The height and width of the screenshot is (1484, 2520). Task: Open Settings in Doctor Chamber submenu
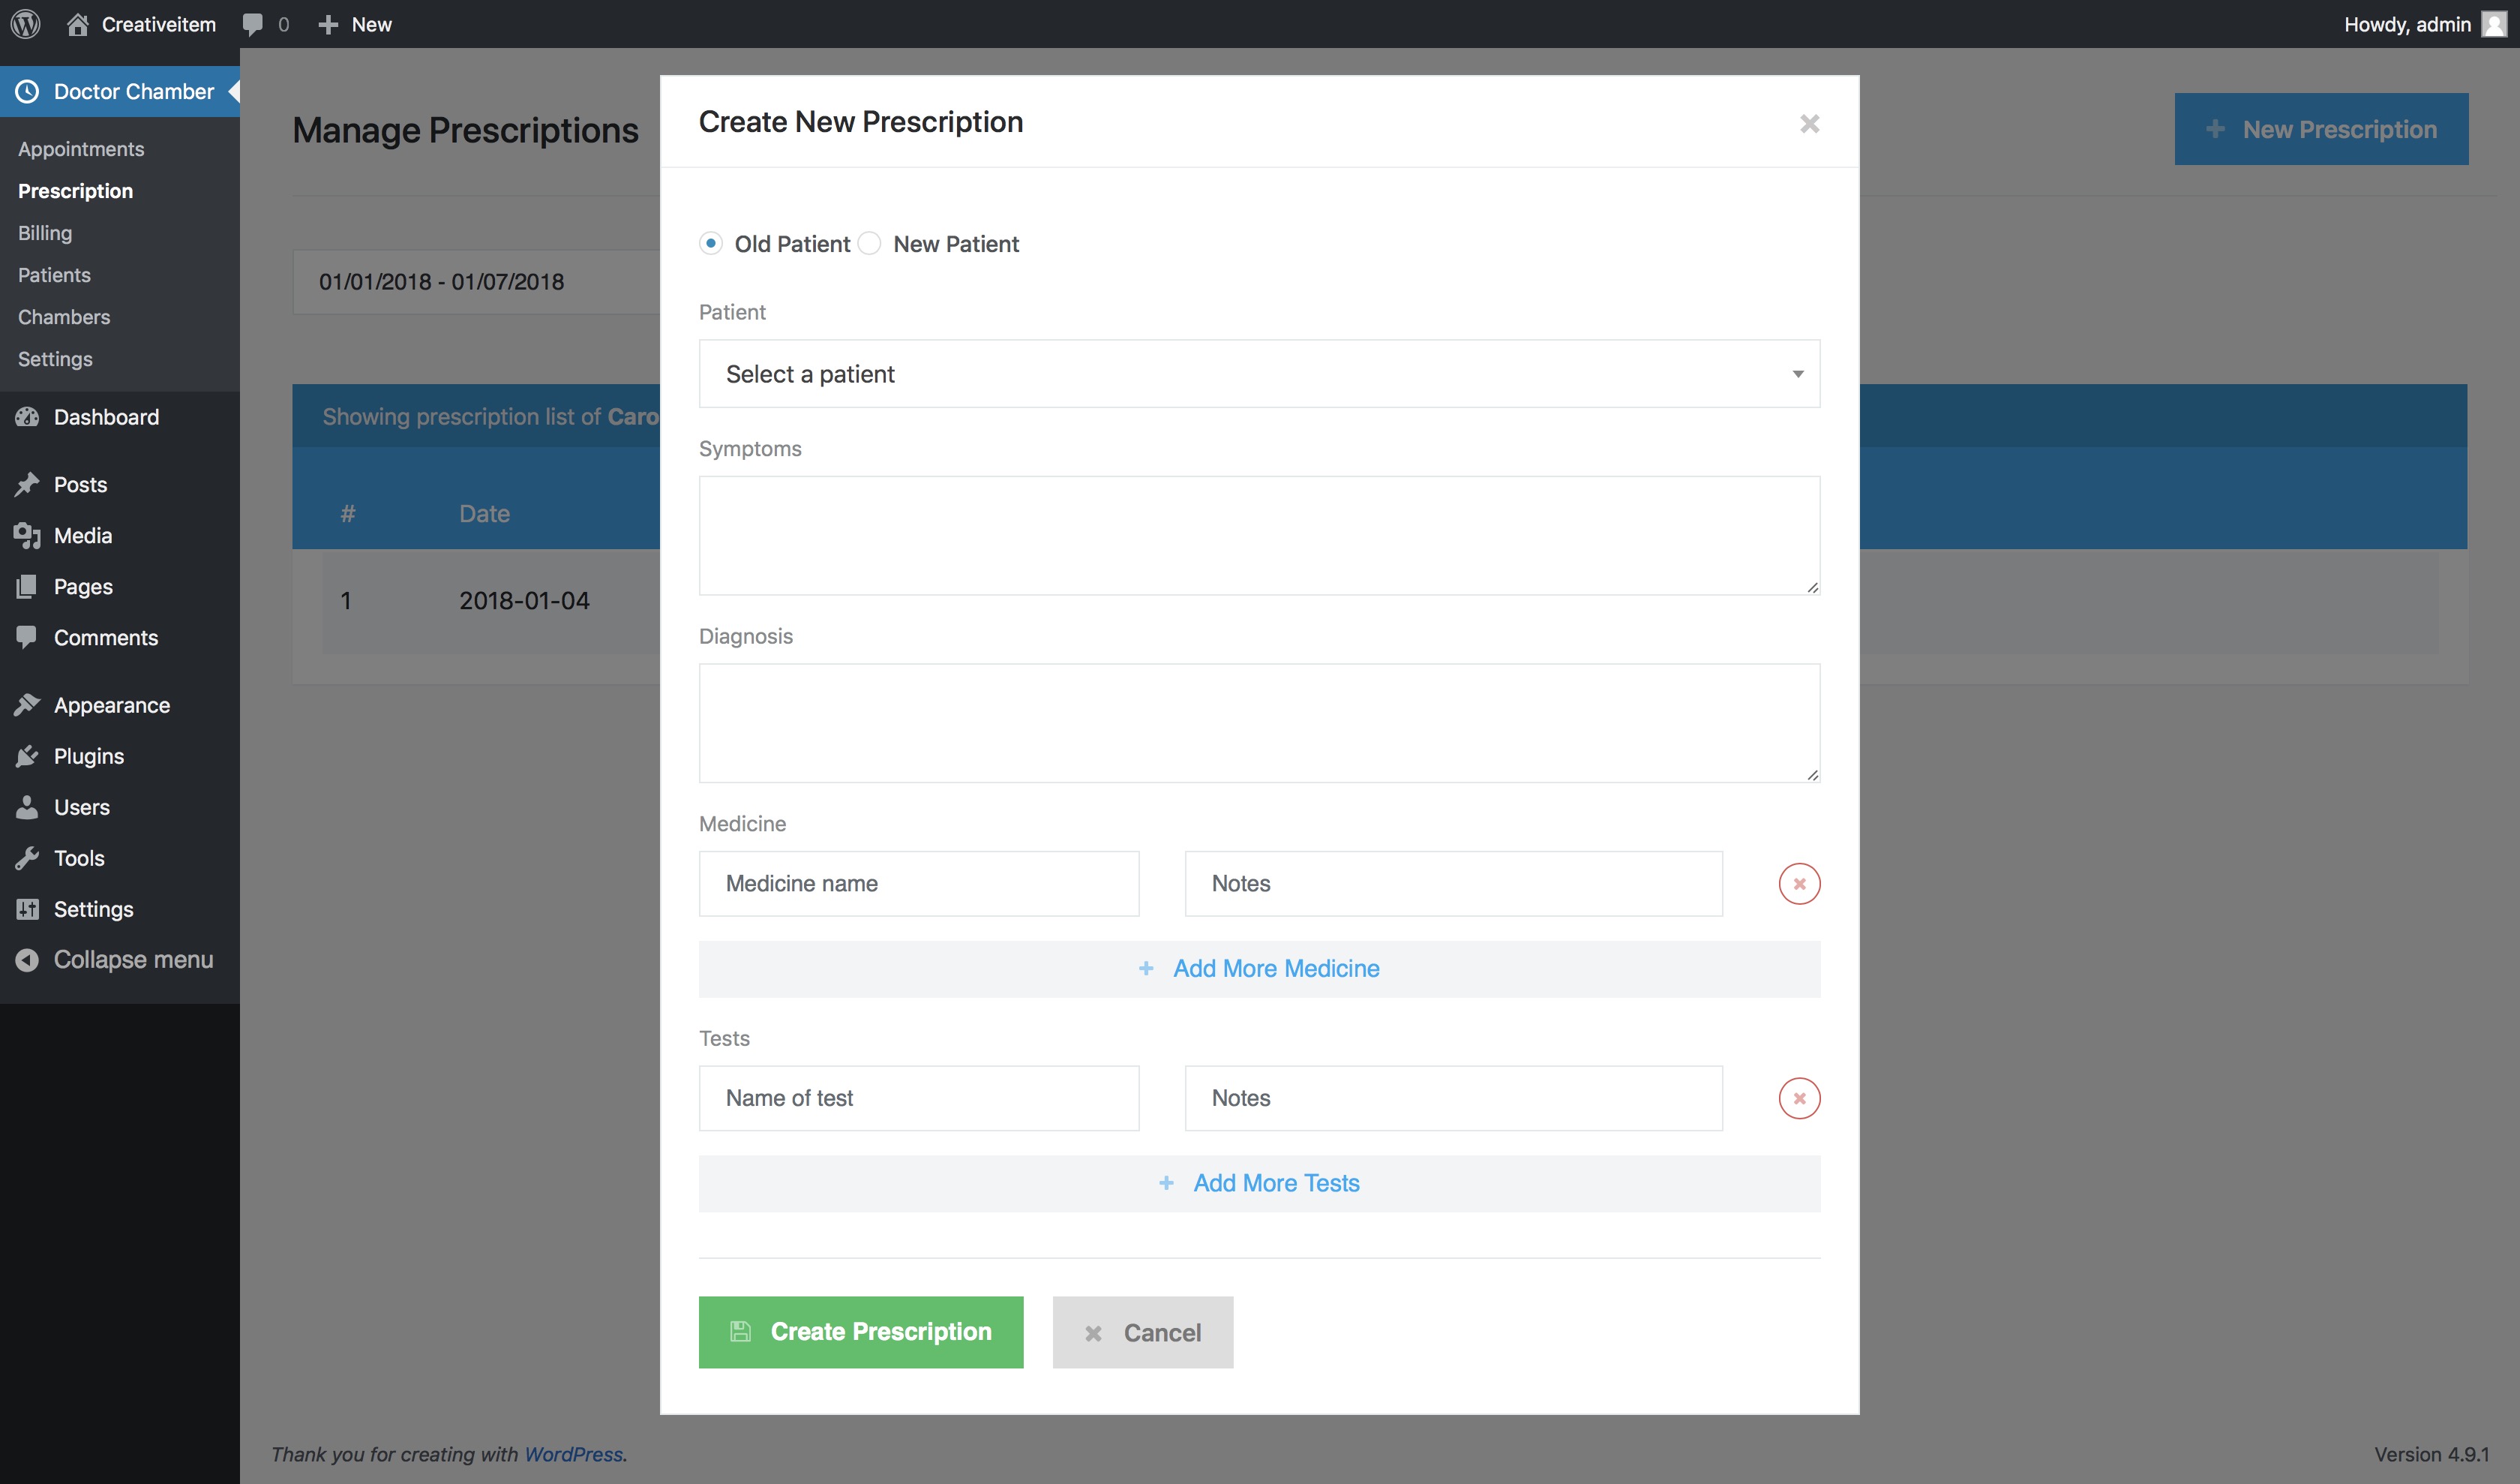click(x=55, y=359)
